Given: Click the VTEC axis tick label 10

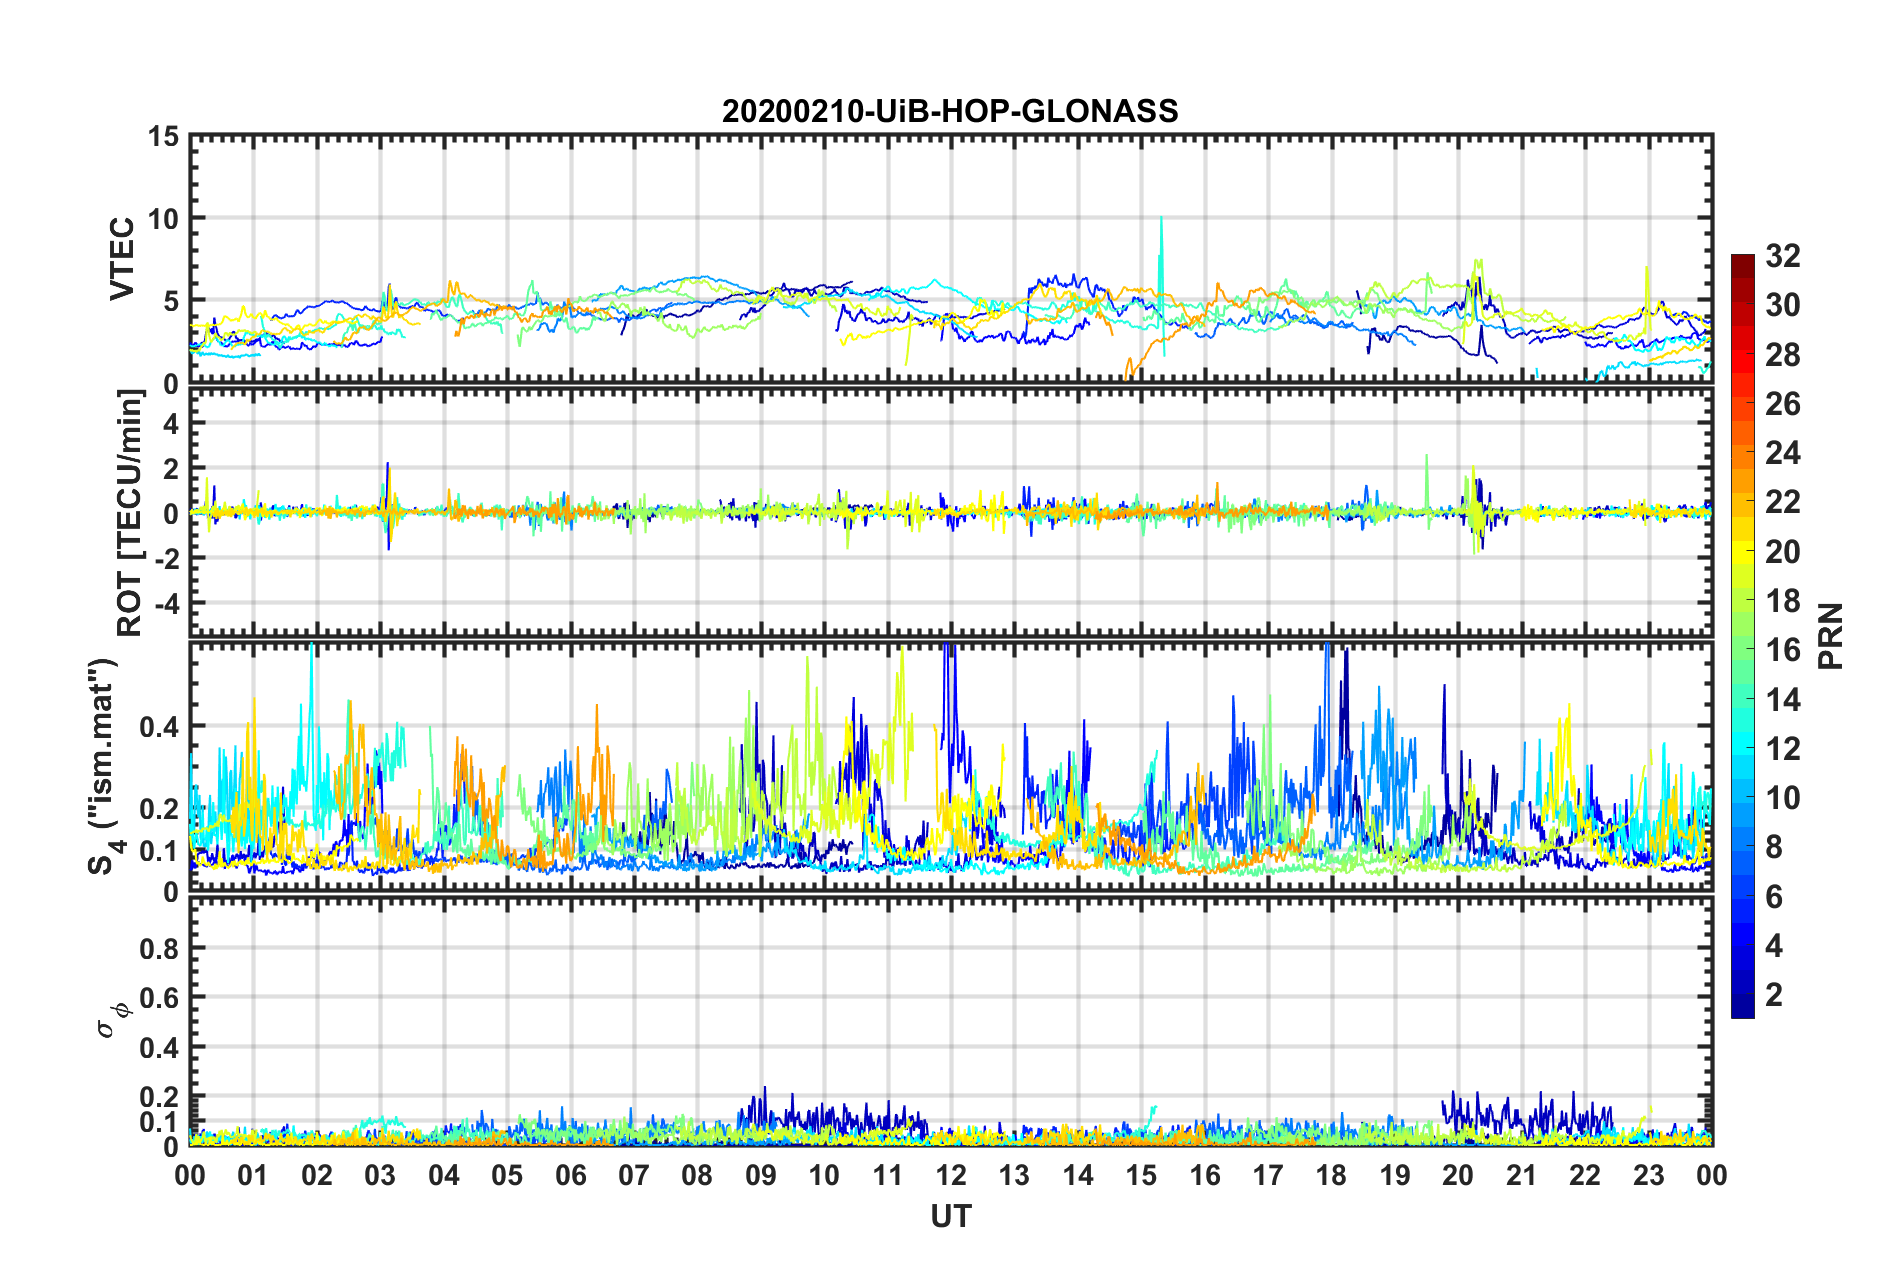Looking at the screenshot, I should (163, 218).
